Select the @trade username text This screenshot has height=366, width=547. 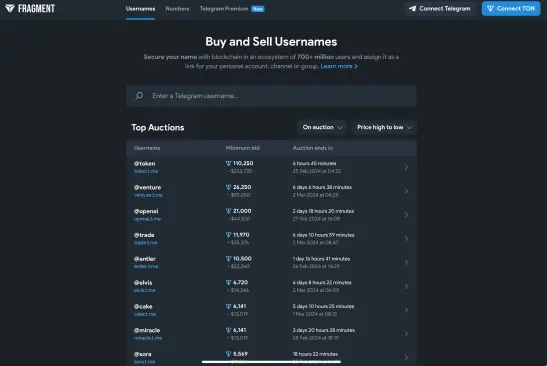(x=144, y=235)
